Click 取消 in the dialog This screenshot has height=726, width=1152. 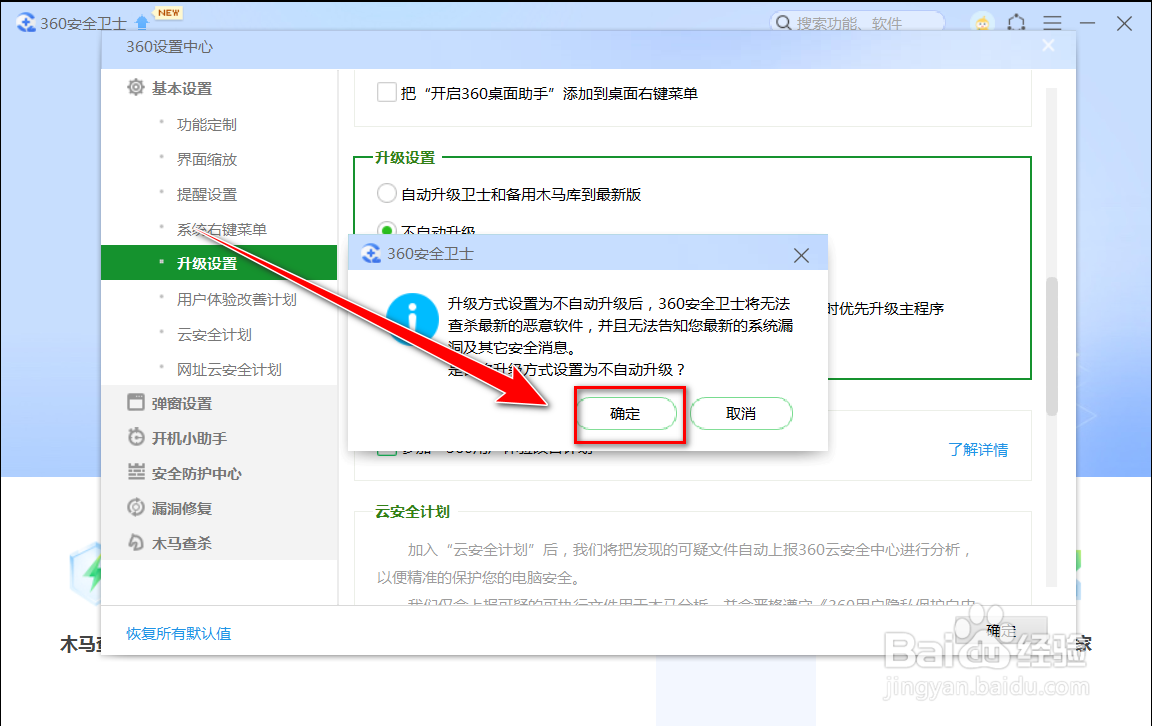coord(741,414)
